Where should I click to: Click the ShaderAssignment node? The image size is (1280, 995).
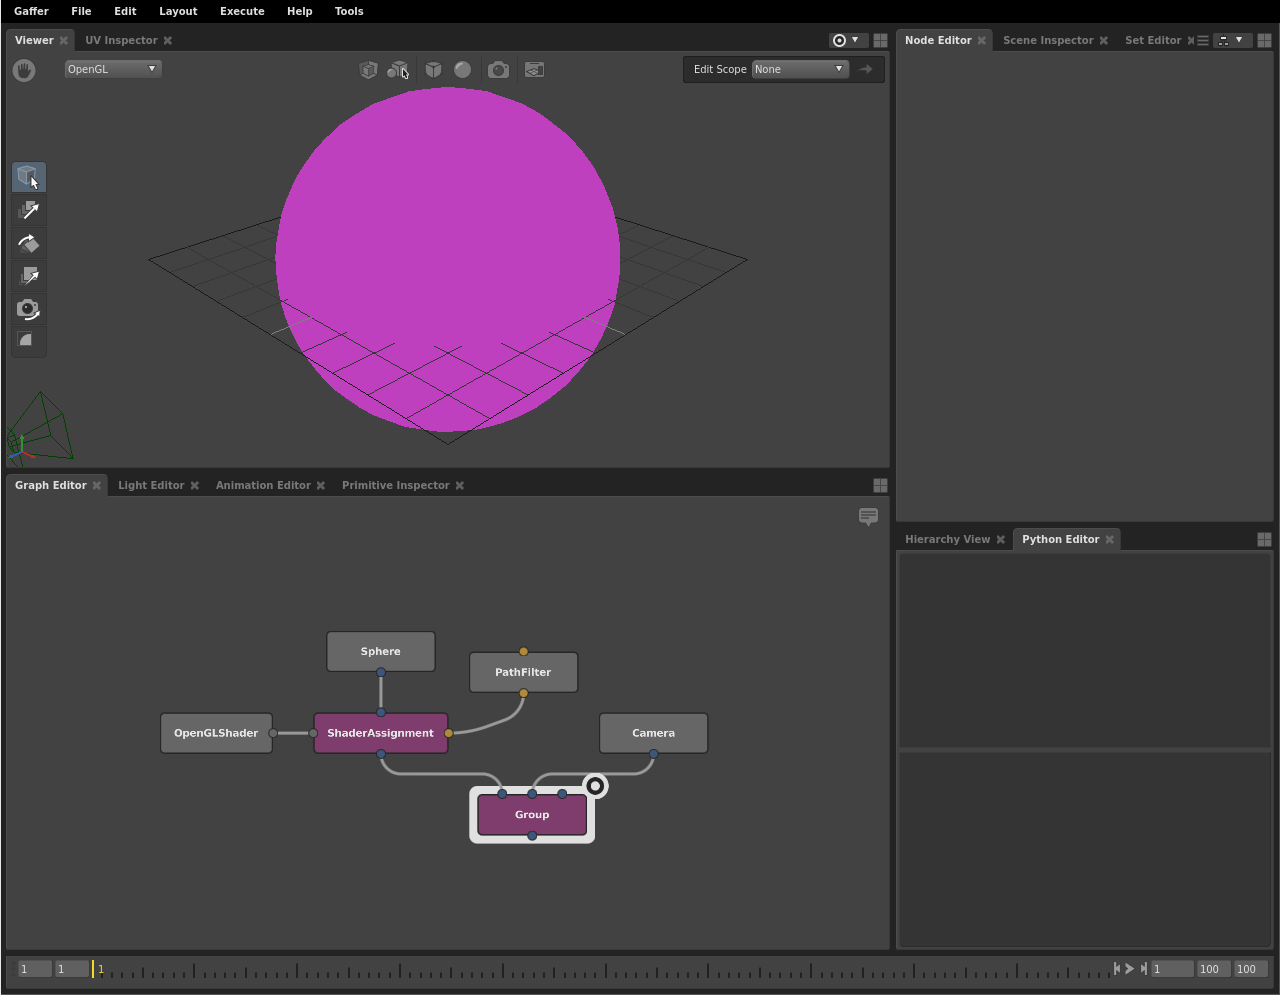point(380,733)
